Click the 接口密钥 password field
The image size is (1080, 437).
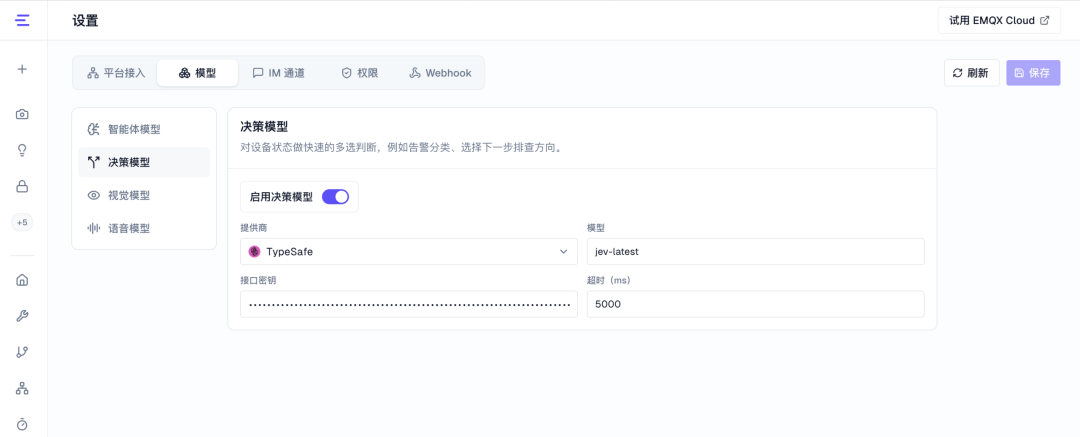pyautogui.click(x=409, y=304)
